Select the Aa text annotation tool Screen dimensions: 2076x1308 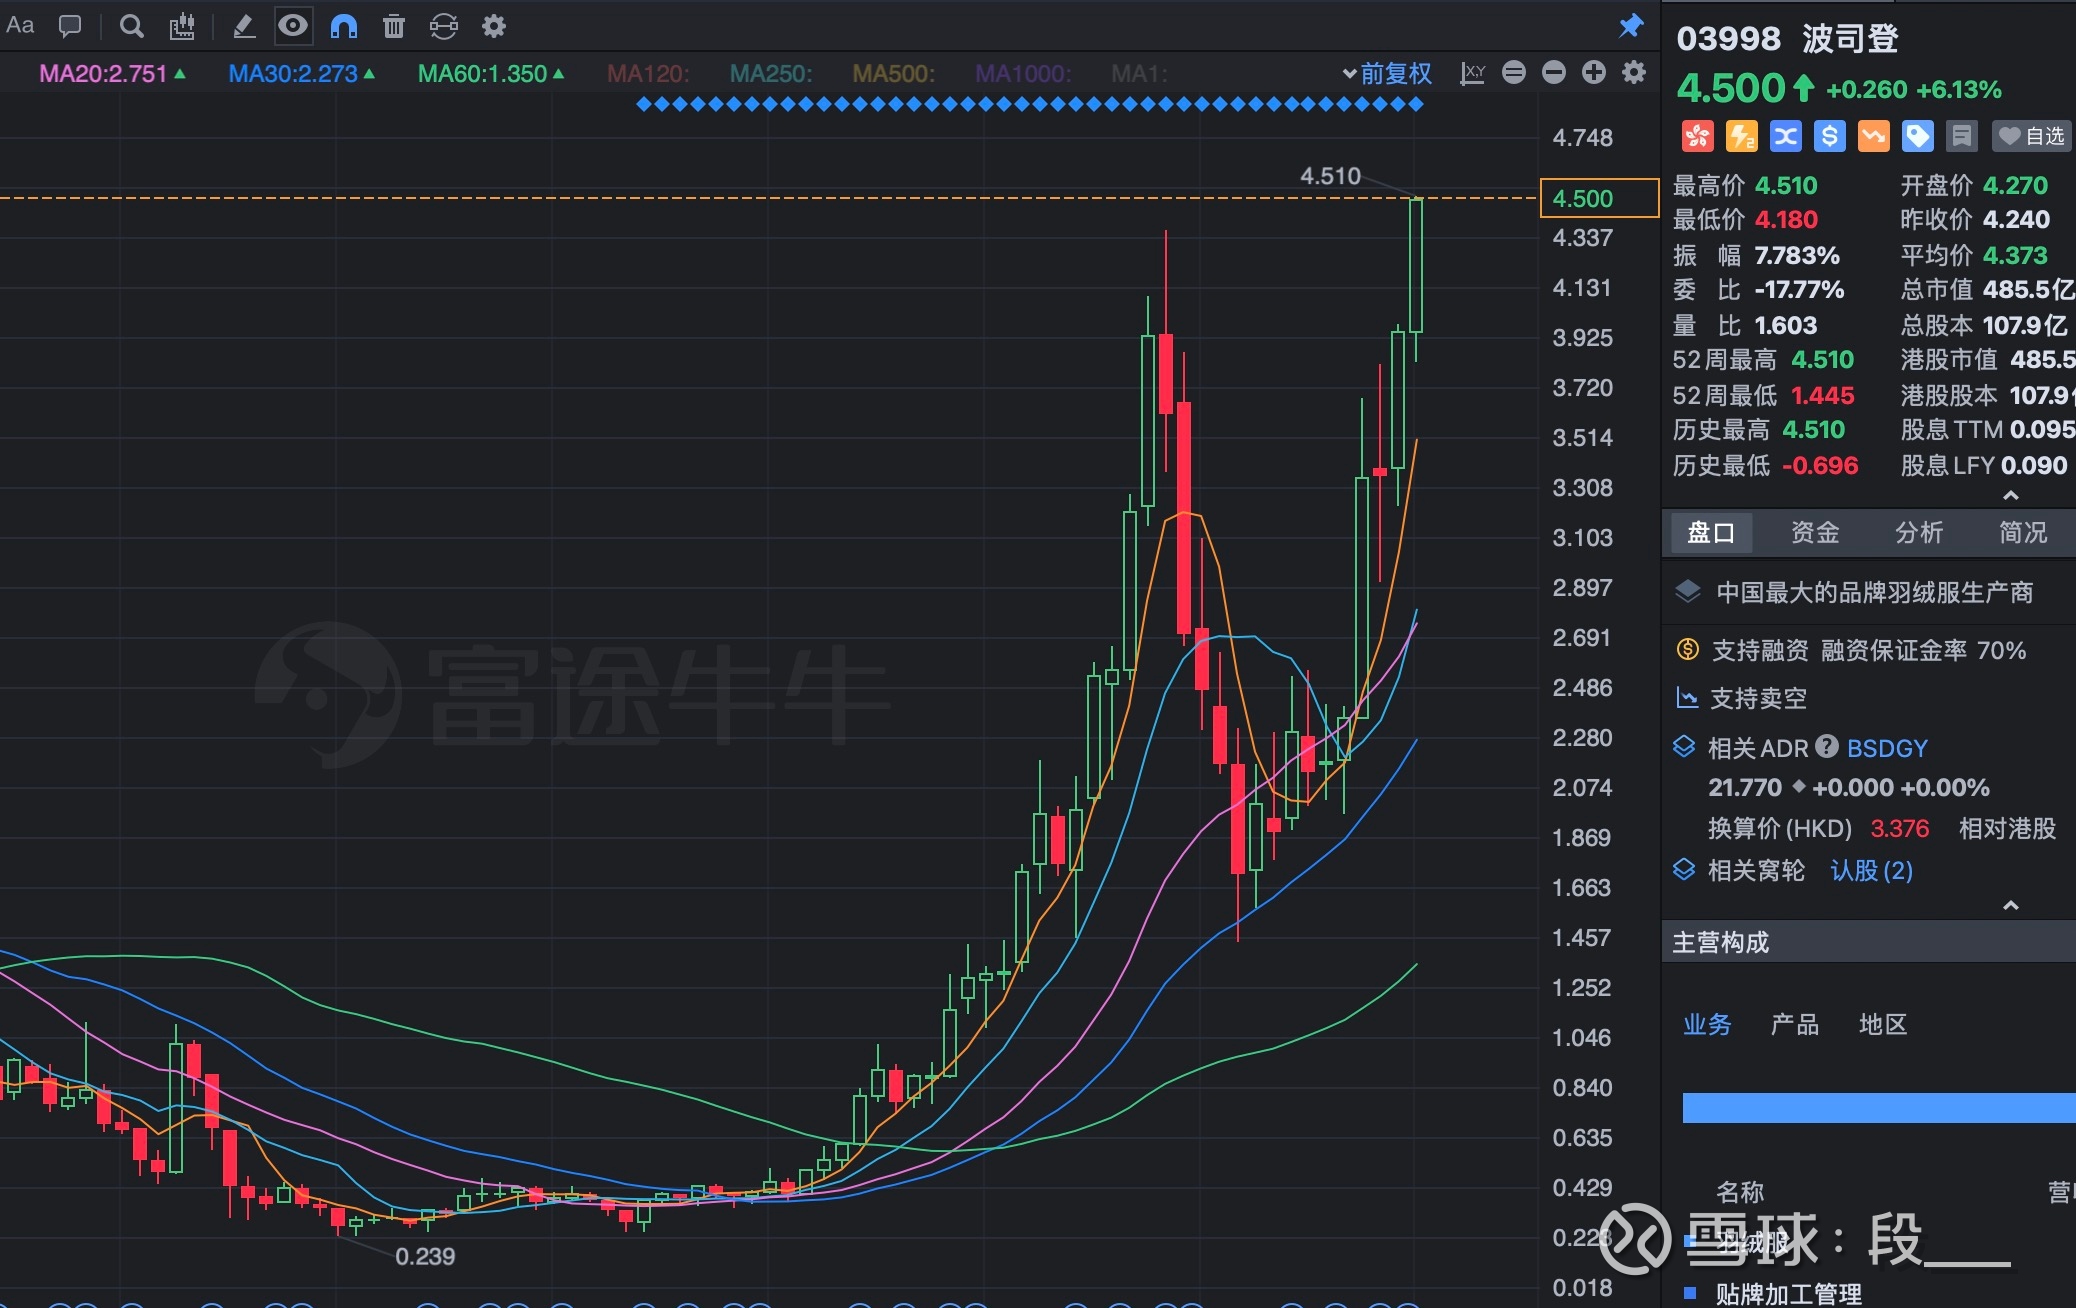[20, 26]
